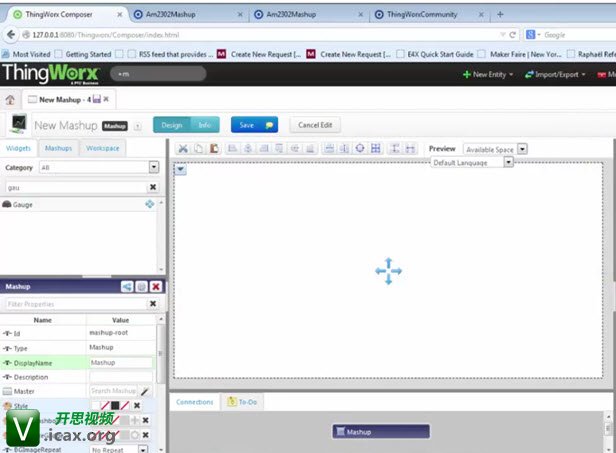Select the Gauge widget in list
This screenshot has height=453, width=616.
pos(79,204)
